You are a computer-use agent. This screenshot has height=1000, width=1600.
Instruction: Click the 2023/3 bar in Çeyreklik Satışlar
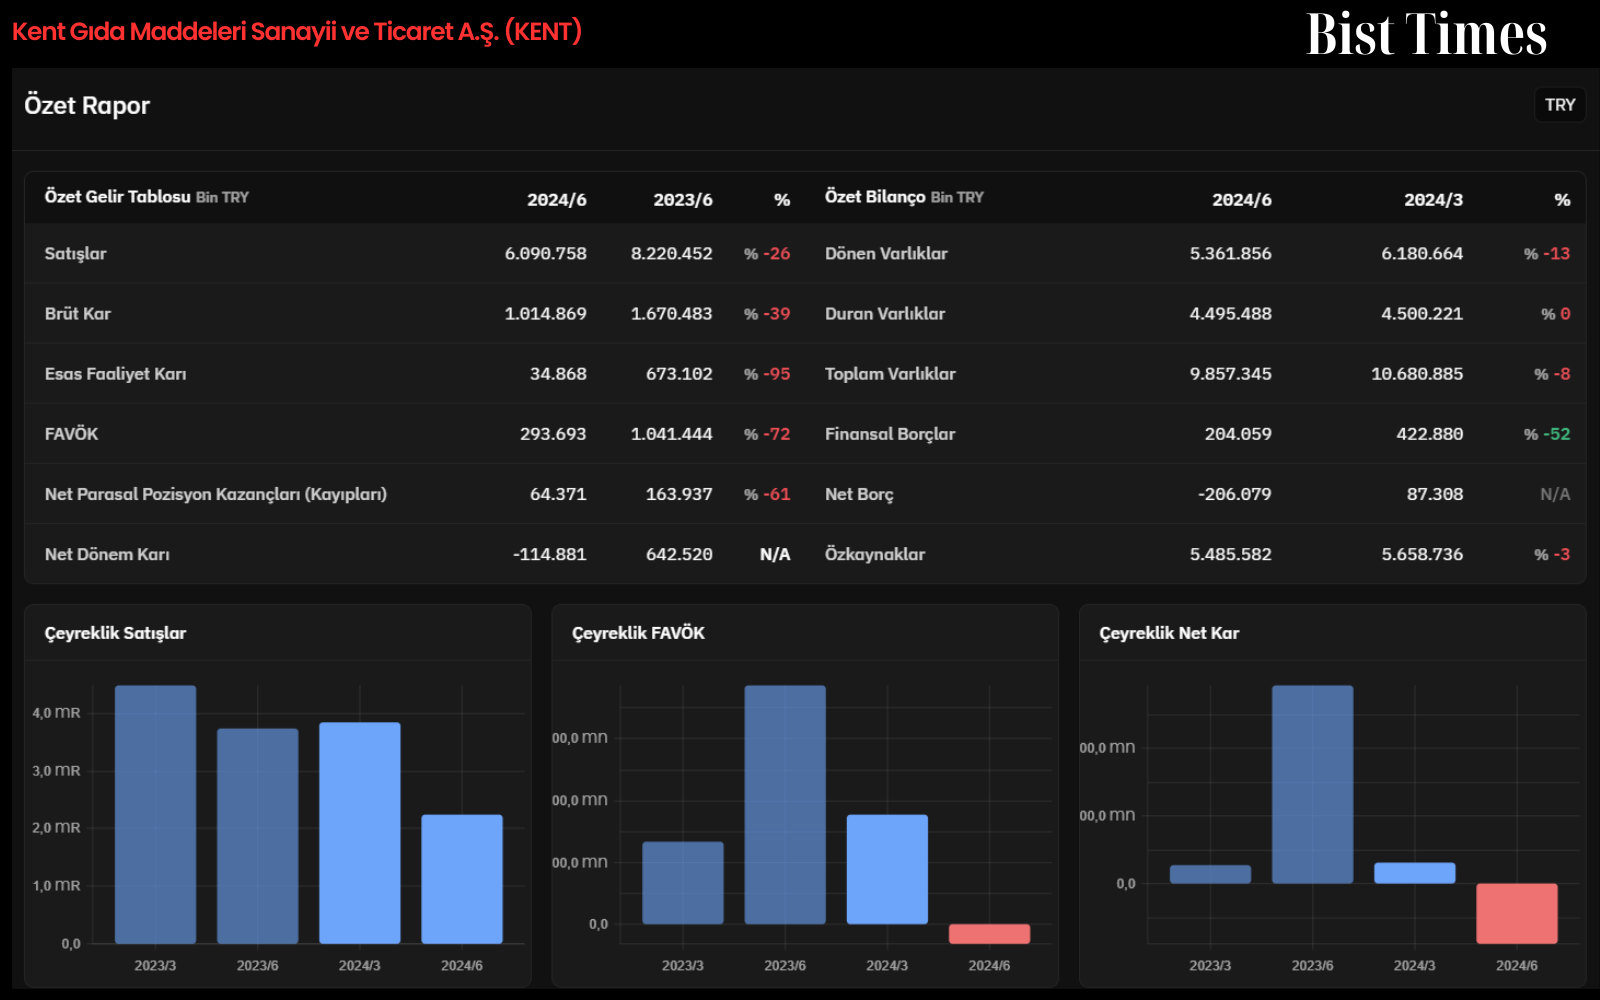pyautogui.click(x=155, y=814)
